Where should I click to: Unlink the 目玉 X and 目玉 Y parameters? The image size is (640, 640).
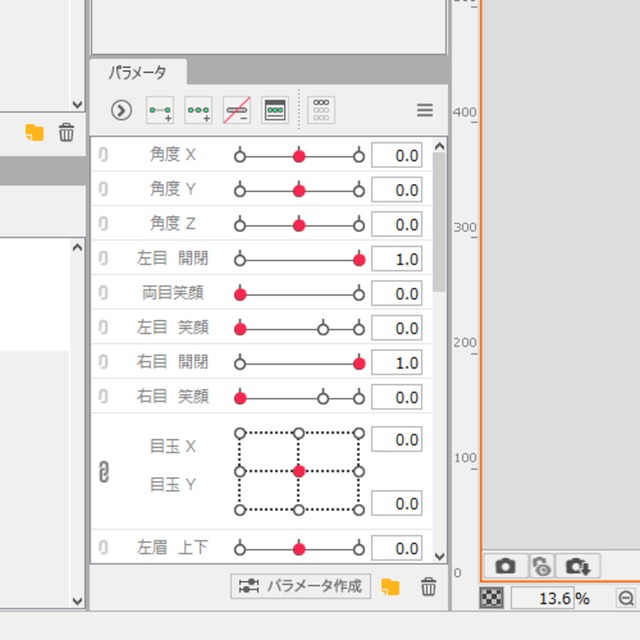click(x=104, y=472)
